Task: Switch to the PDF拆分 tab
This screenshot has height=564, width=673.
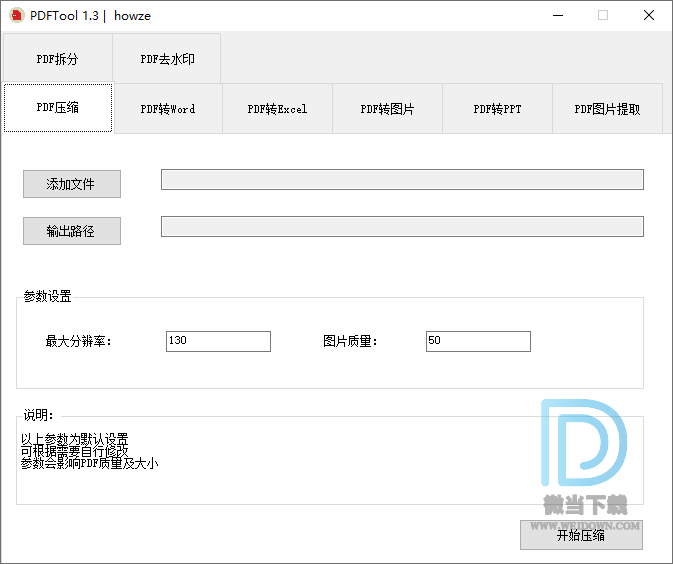Action: 57,59
